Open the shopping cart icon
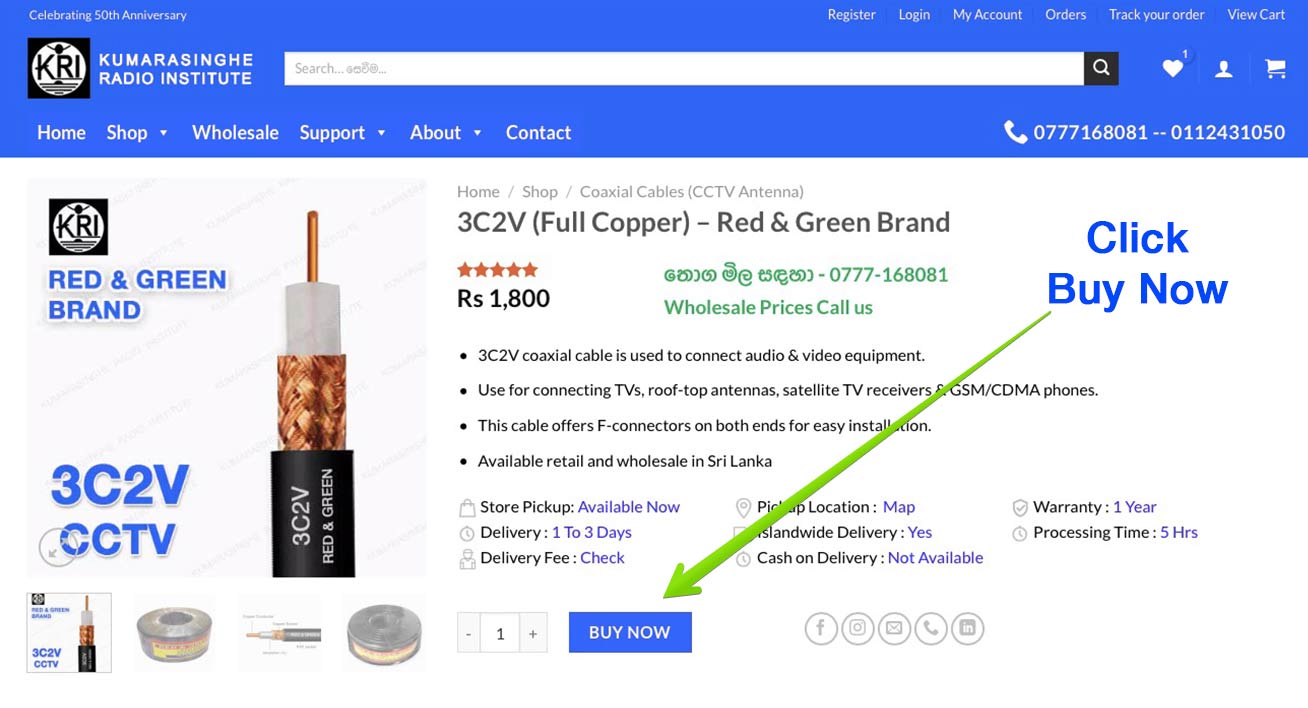1308x708 pixels. pyautogui.click(x=1275, y=68)
